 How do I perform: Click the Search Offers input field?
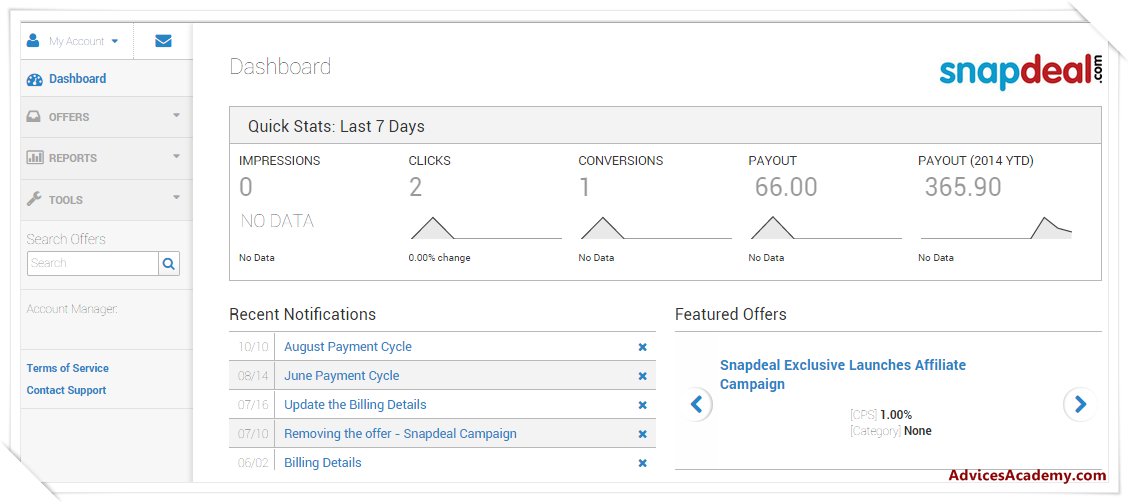click(92, 264)
